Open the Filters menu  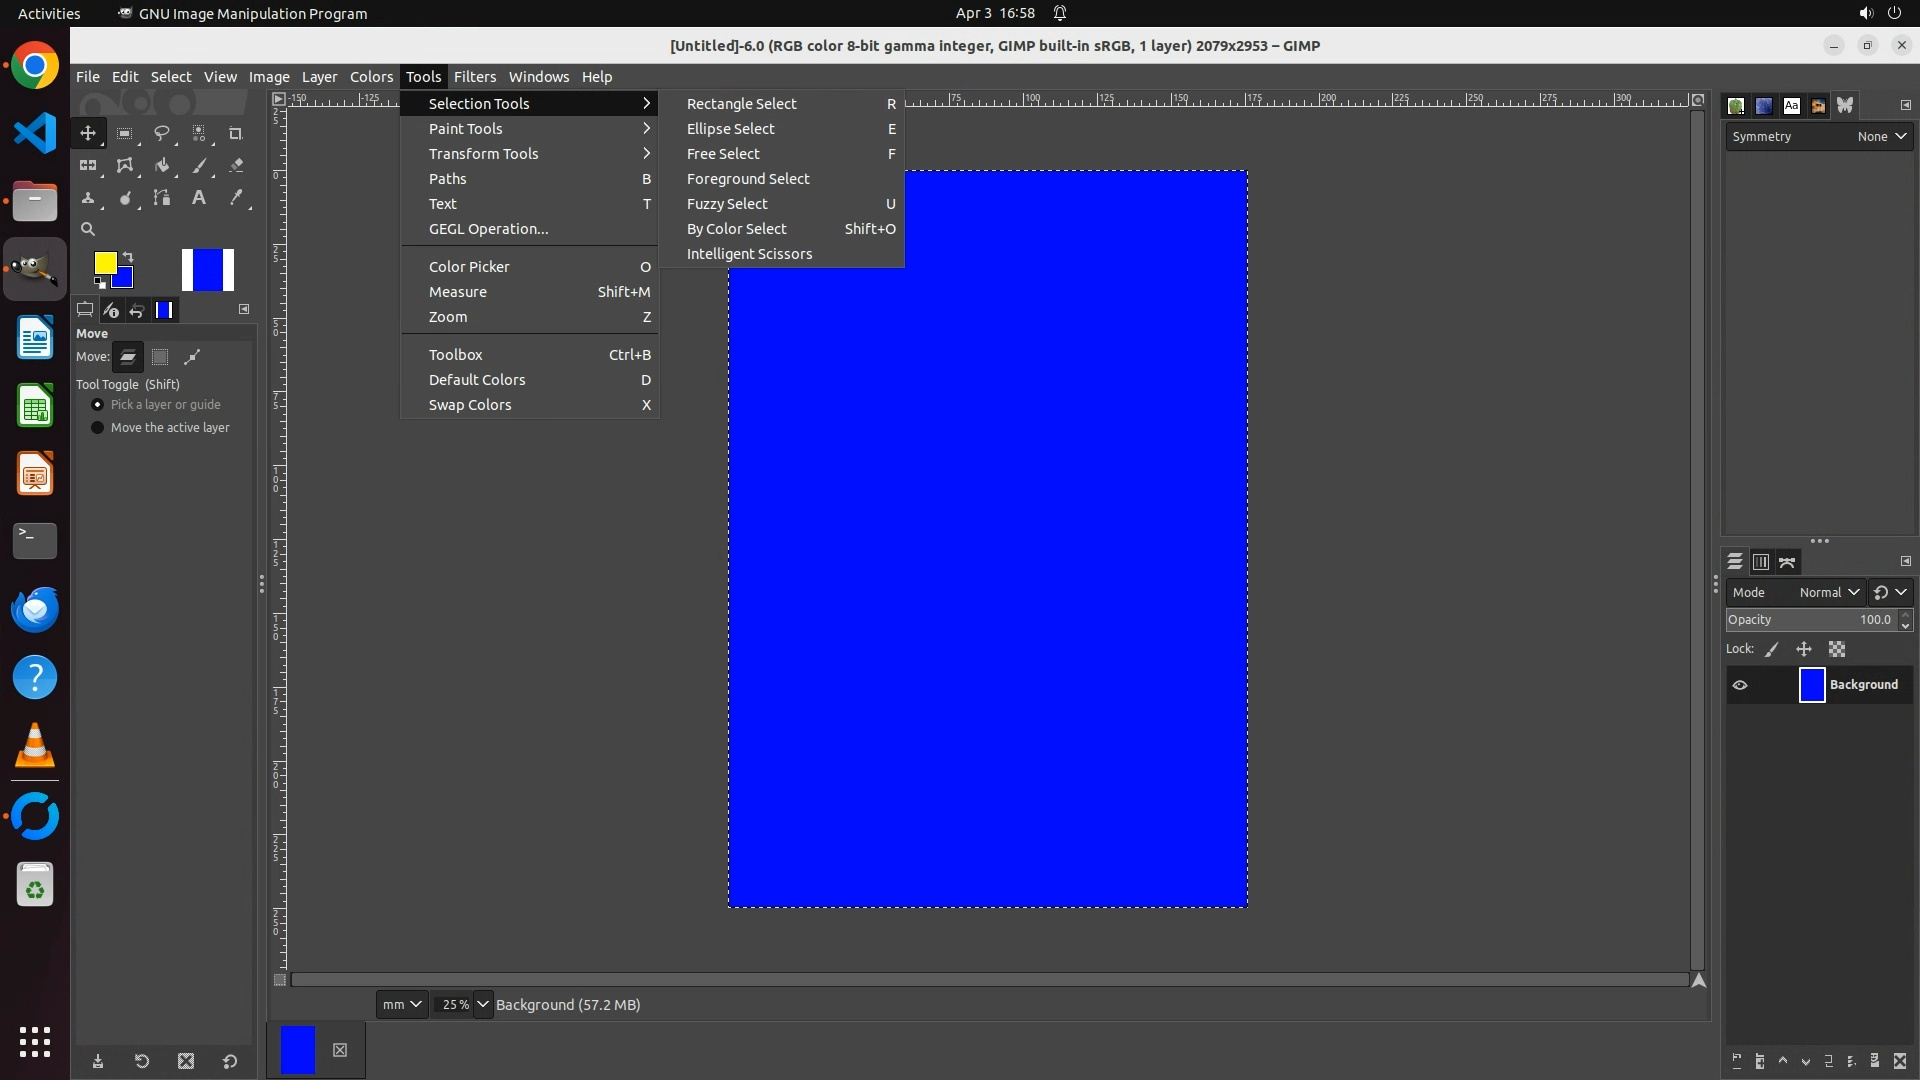pyautogui.click(x=474, y=77)
